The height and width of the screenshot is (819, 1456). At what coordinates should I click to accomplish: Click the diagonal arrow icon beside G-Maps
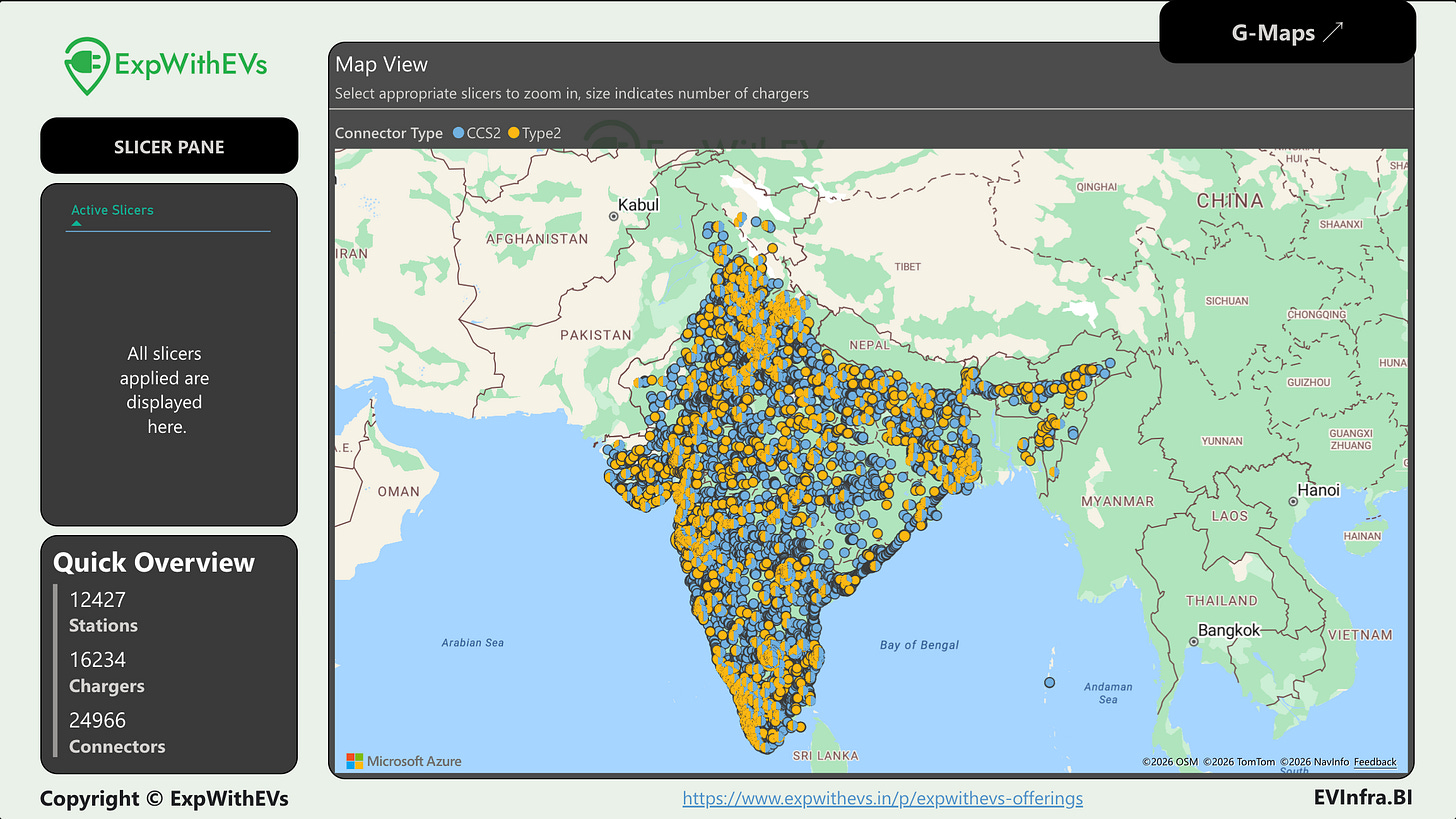pos(1334,33)
